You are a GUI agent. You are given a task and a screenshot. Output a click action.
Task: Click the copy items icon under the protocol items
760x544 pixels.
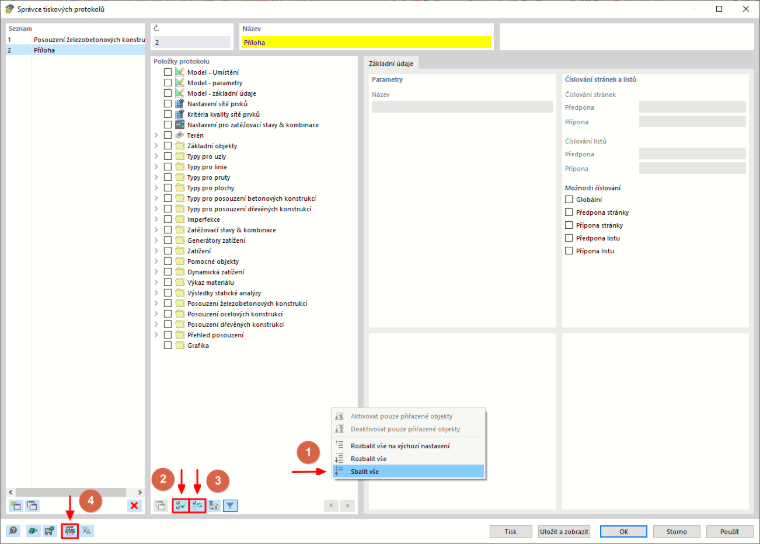(x=160, y=506)
